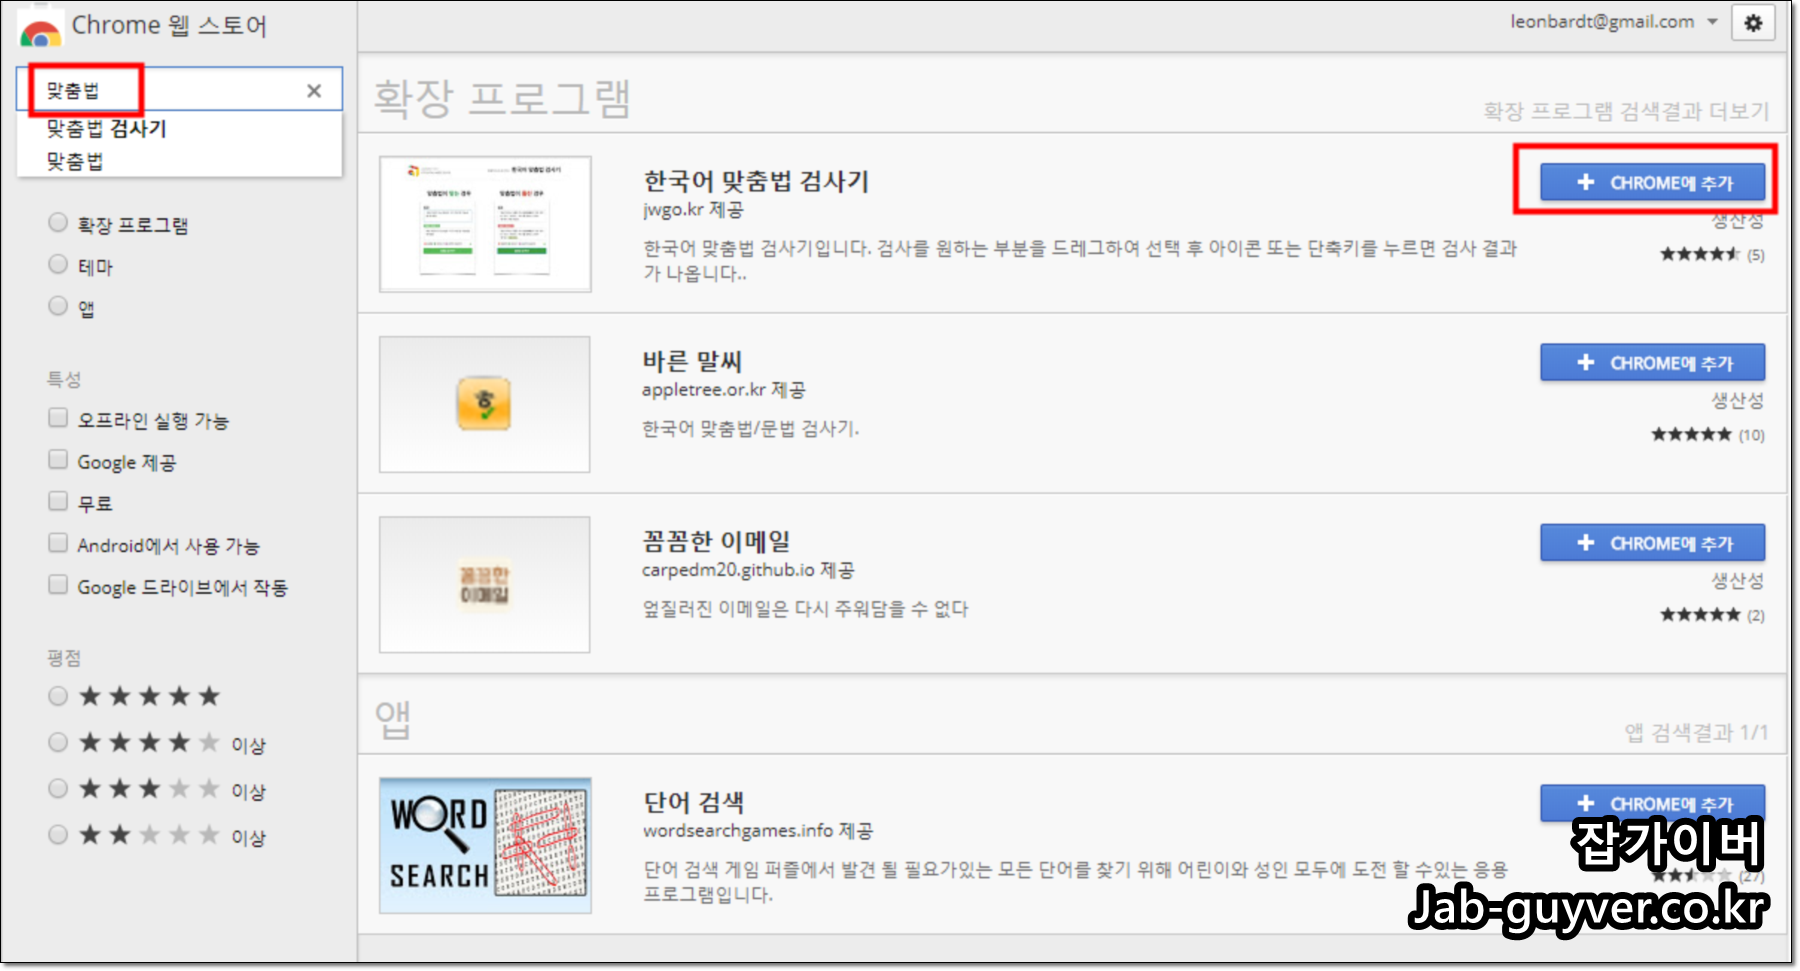Click jwgo.kr 제공 publisher text

tap(693, 209)
